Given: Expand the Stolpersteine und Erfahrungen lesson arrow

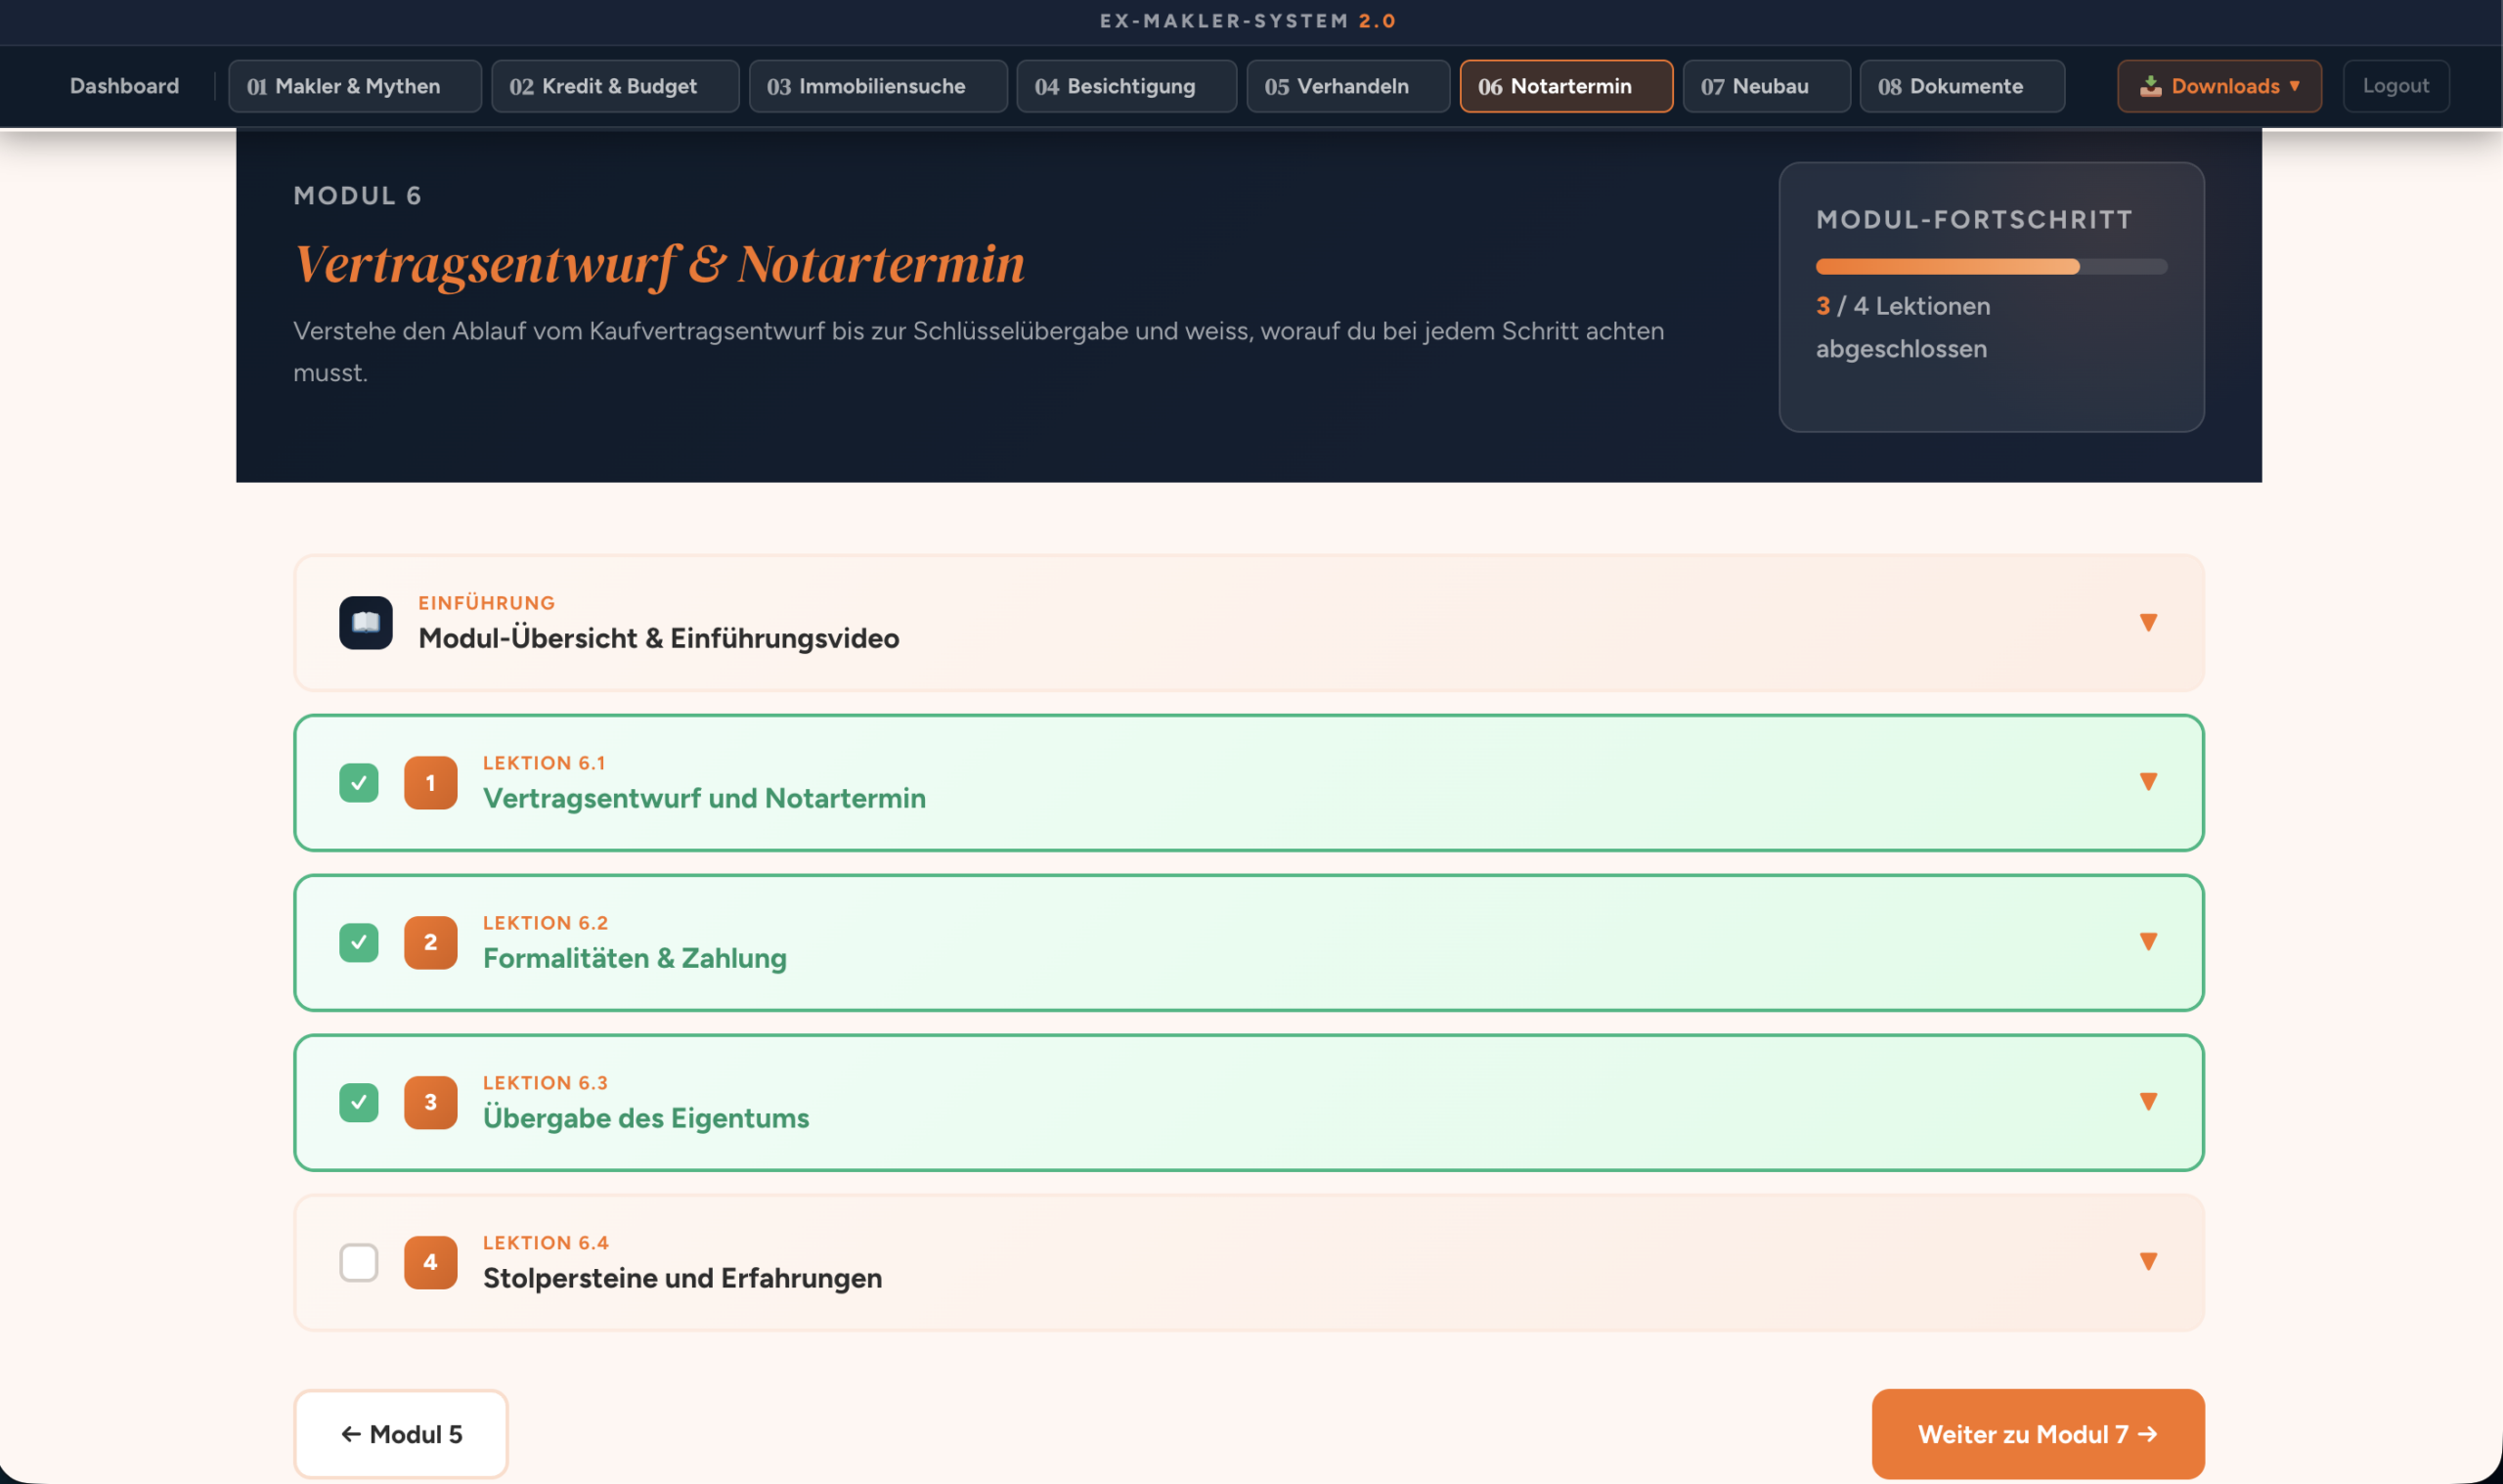Looking at the screenshot, I should click(x=2147, y=1262).
